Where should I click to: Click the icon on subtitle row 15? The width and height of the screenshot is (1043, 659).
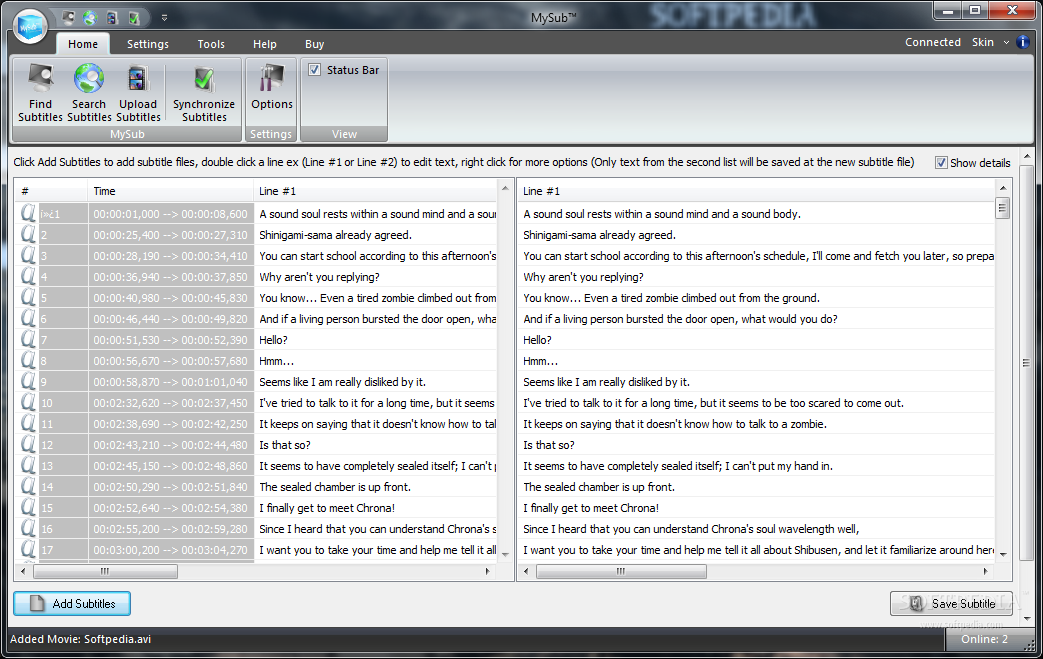[x=28, y=507]
